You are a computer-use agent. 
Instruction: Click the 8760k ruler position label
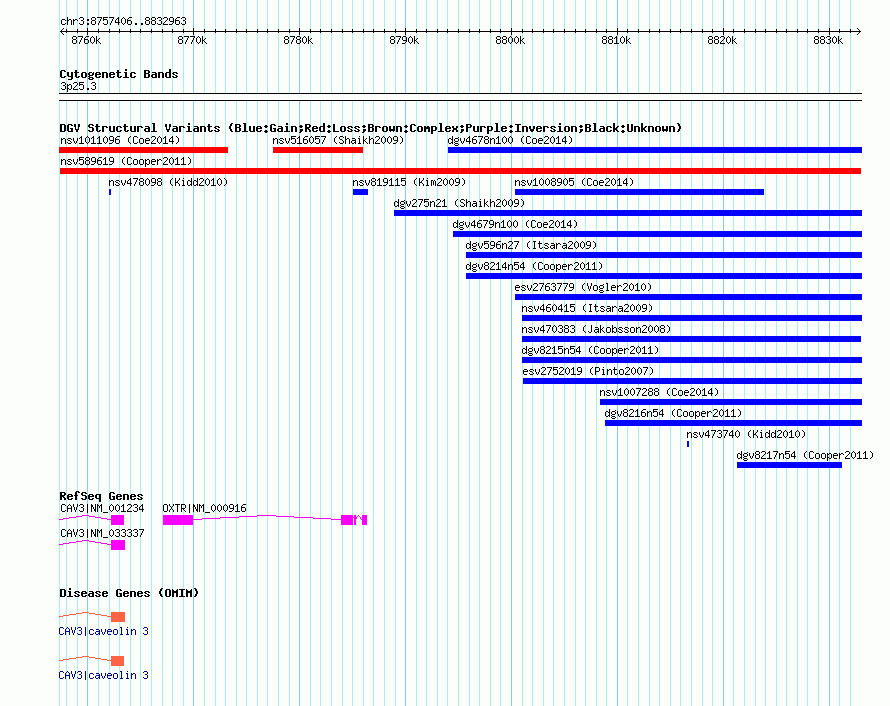(x=86, y=40)
